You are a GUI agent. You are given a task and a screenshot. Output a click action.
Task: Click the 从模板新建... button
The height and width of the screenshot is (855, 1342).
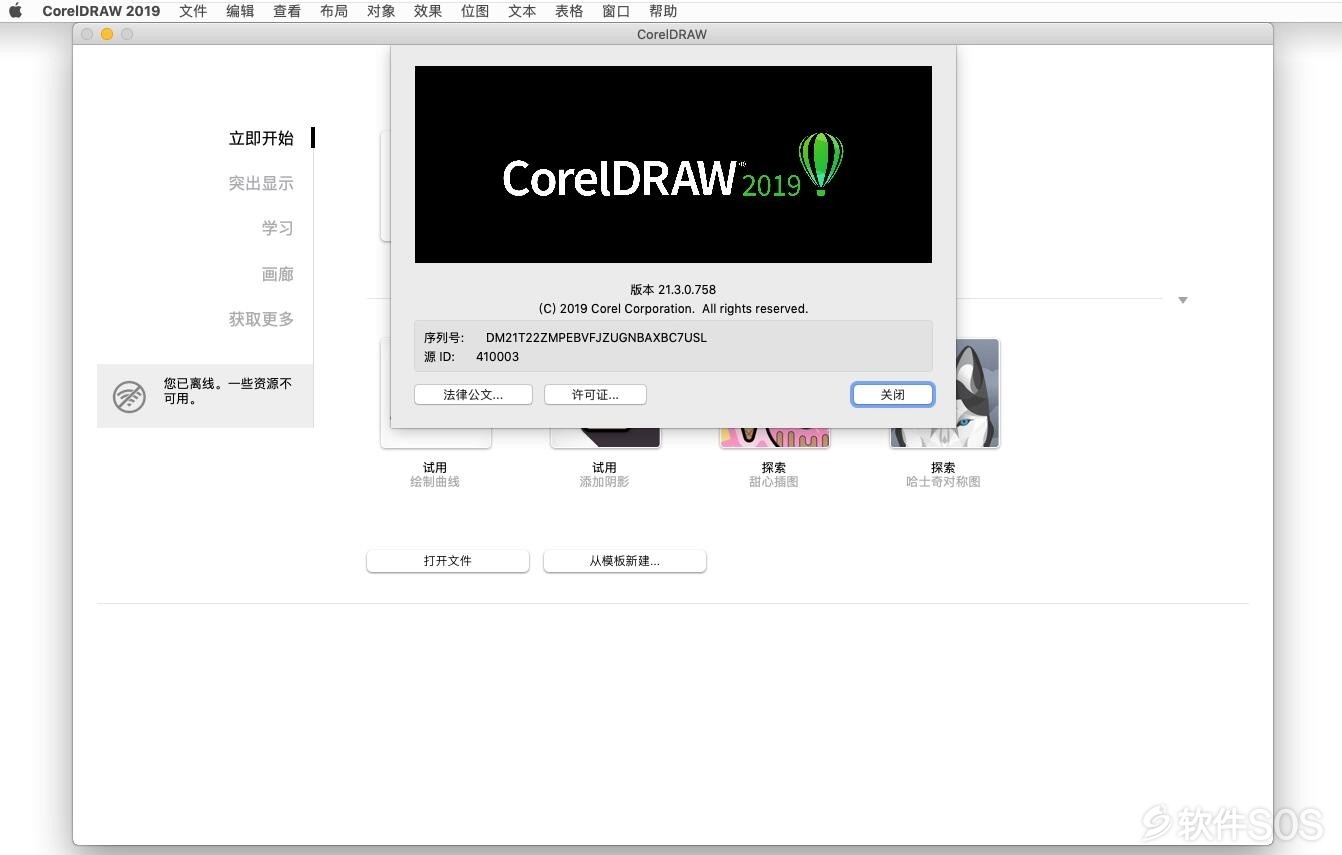point(625,561)
